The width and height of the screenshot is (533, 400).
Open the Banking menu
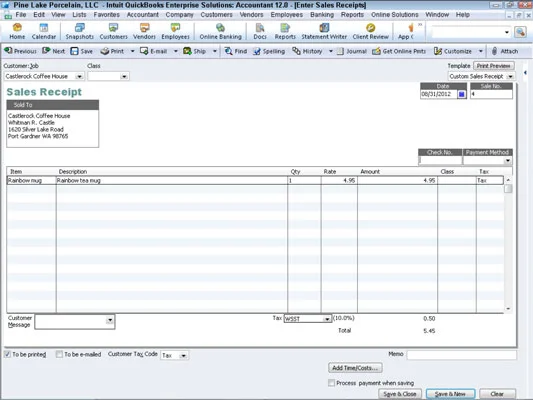click(x=322, y=15)
